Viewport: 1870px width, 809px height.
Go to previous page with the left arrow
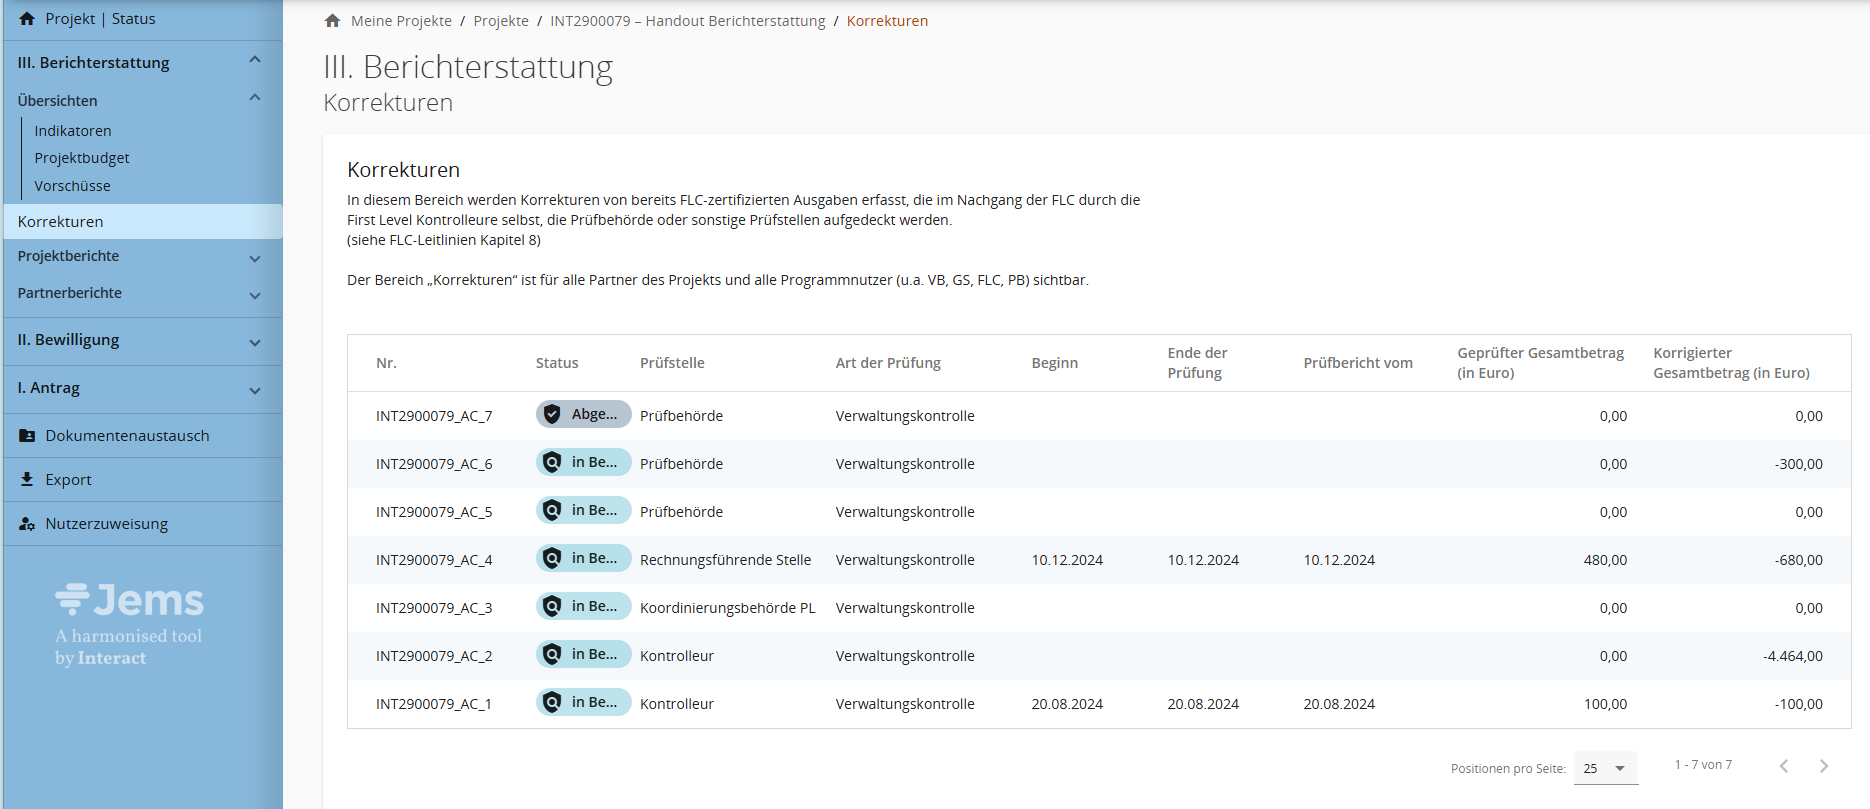tap(1783, 766)
